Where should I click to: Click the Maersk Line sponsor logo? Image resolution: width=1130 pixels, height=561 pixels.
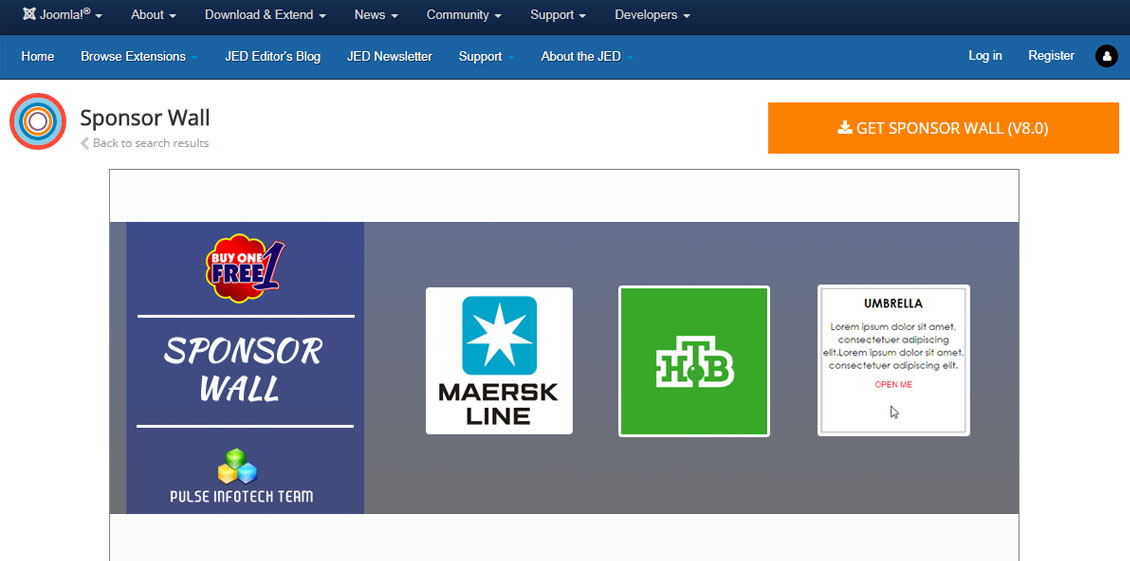[499, 361]
